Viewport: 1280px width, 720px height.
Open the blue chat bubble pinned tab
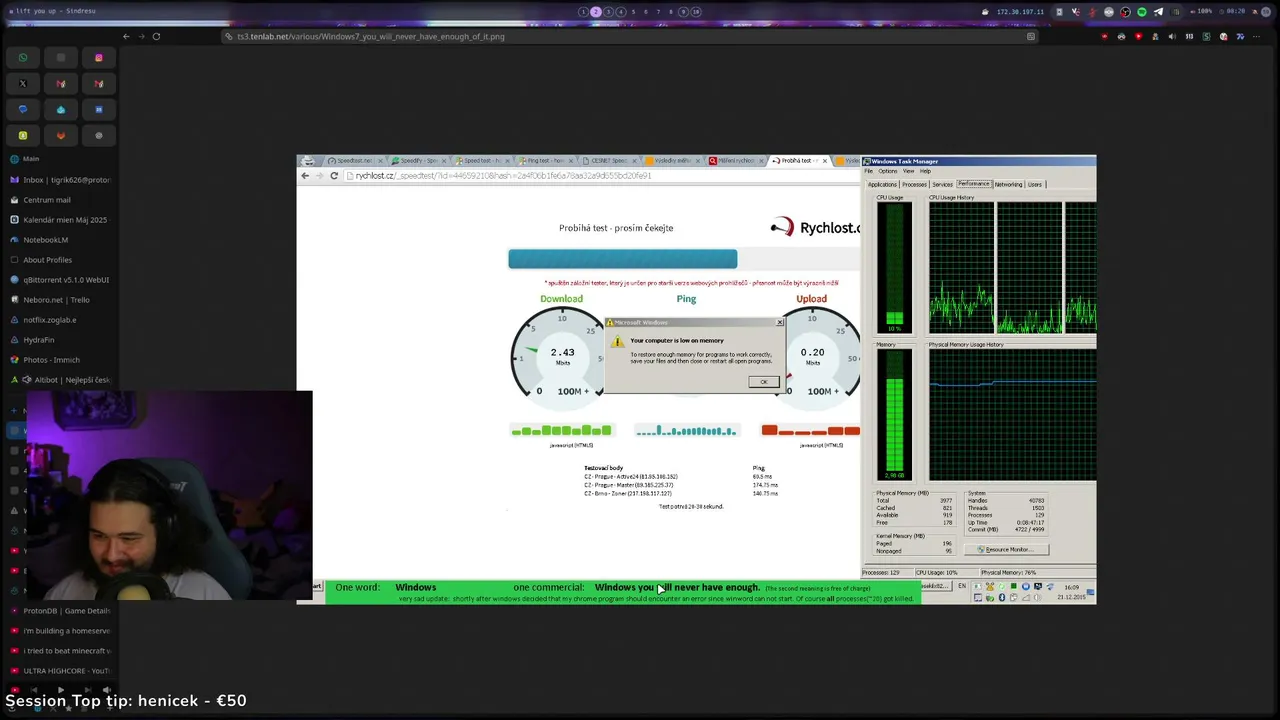click(23, 110)
